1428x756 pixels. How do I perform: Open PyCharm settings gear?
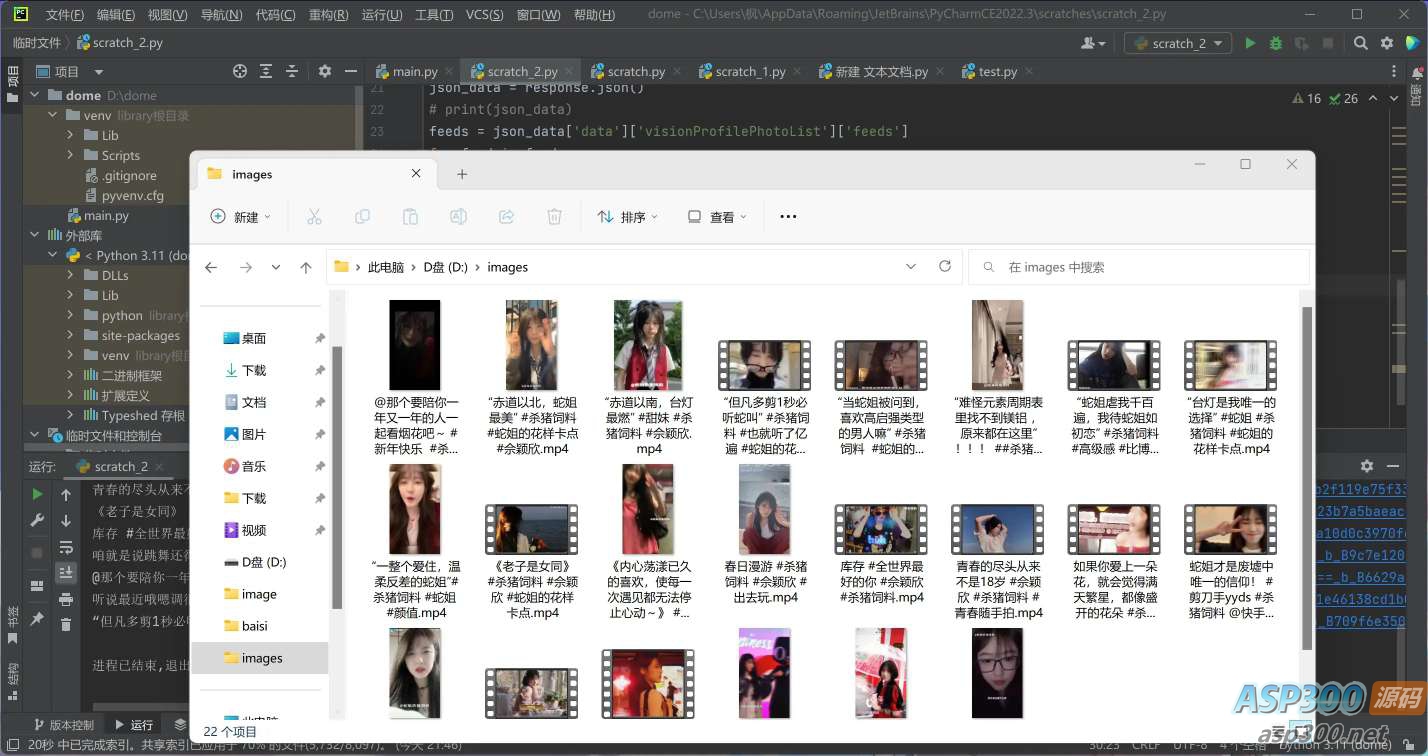(1386, 42)
